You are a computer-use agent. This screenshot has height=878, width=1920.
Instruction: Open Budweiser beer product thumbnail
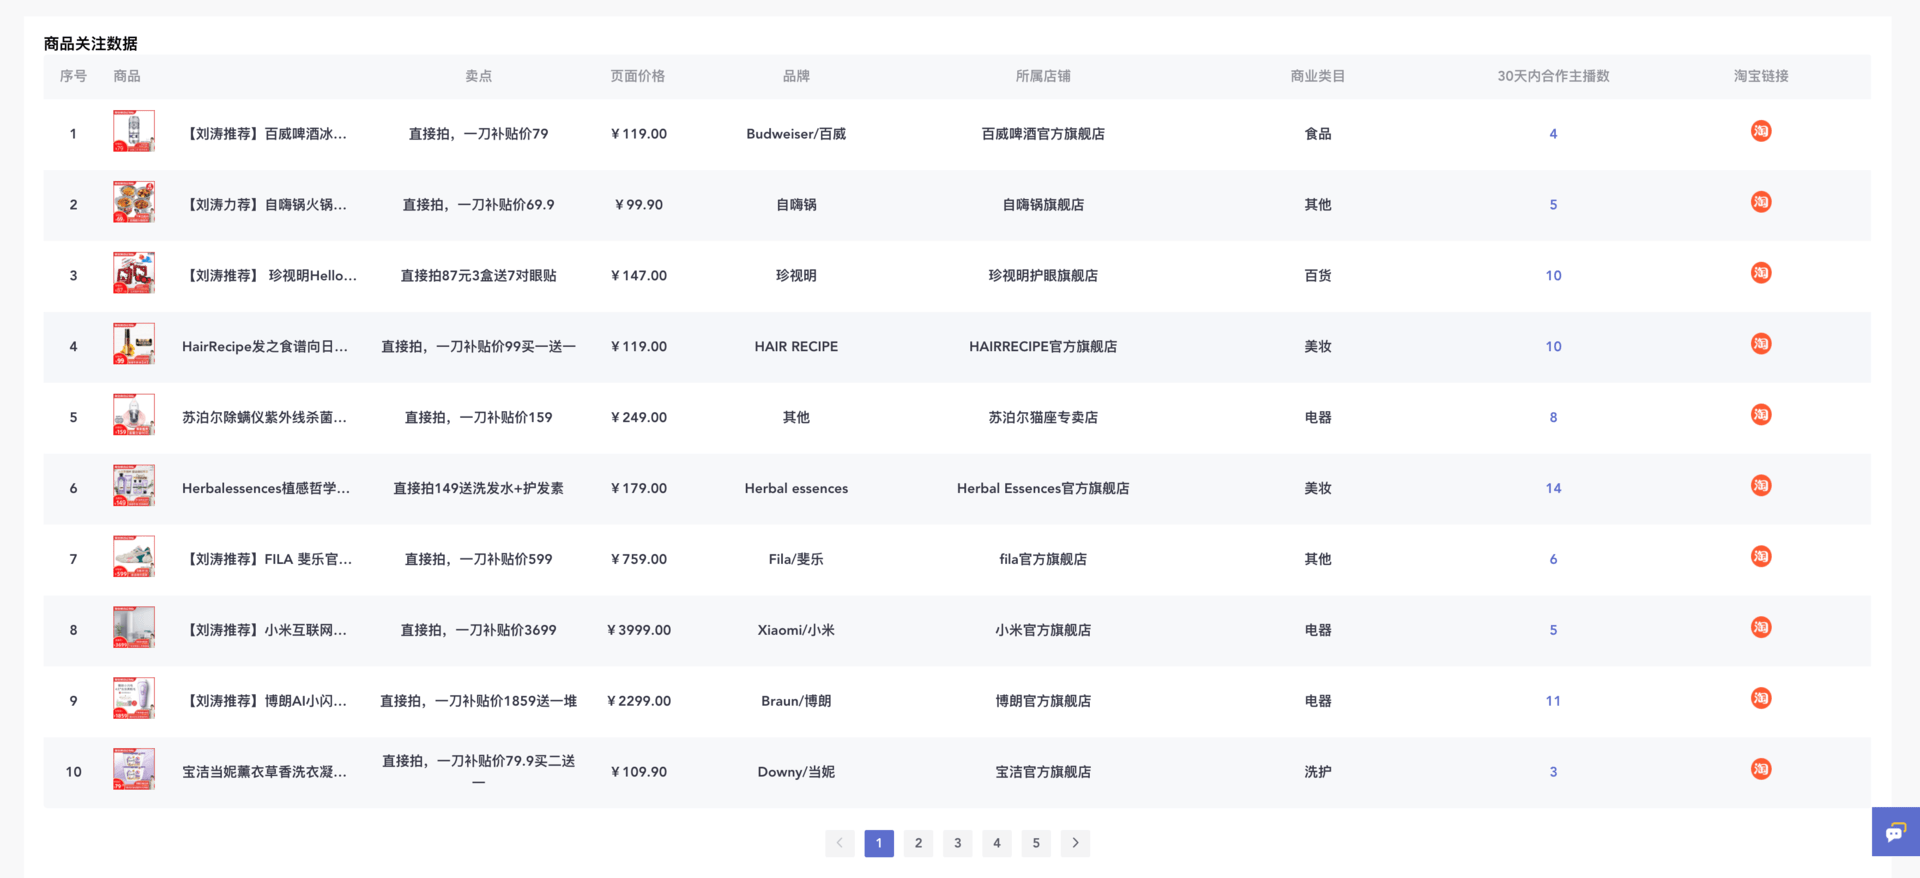(x=134, y=131)
